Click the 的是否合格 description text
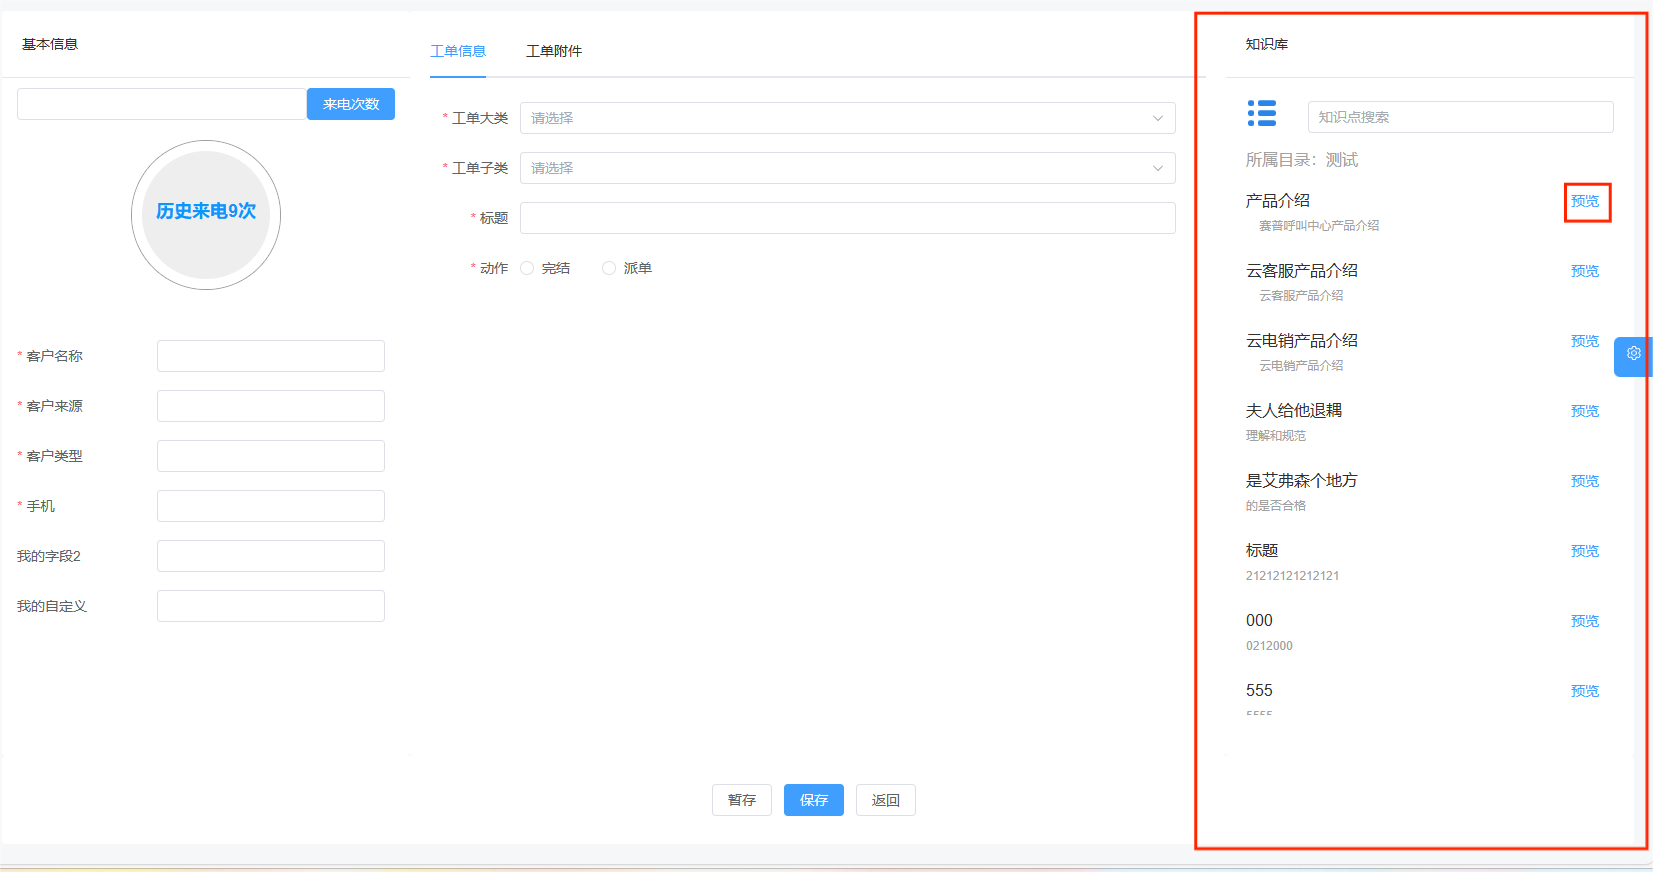The width and height of the screenshot is (1653, 872). tap(1275, 506)
